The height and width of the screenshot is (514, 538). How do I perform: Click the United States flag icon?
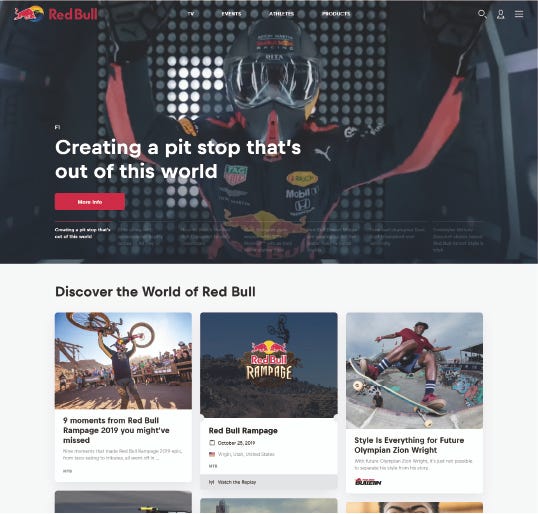coord(212,454)
